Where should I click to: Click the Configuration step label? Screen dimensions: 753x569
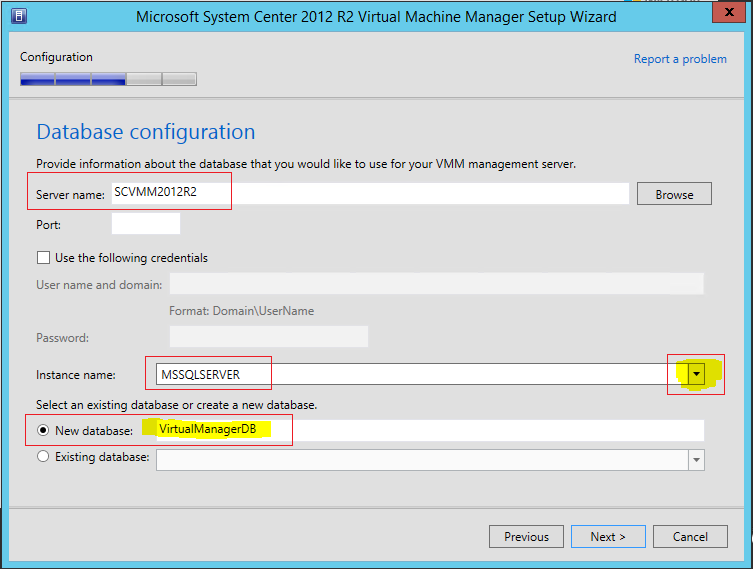56,57
